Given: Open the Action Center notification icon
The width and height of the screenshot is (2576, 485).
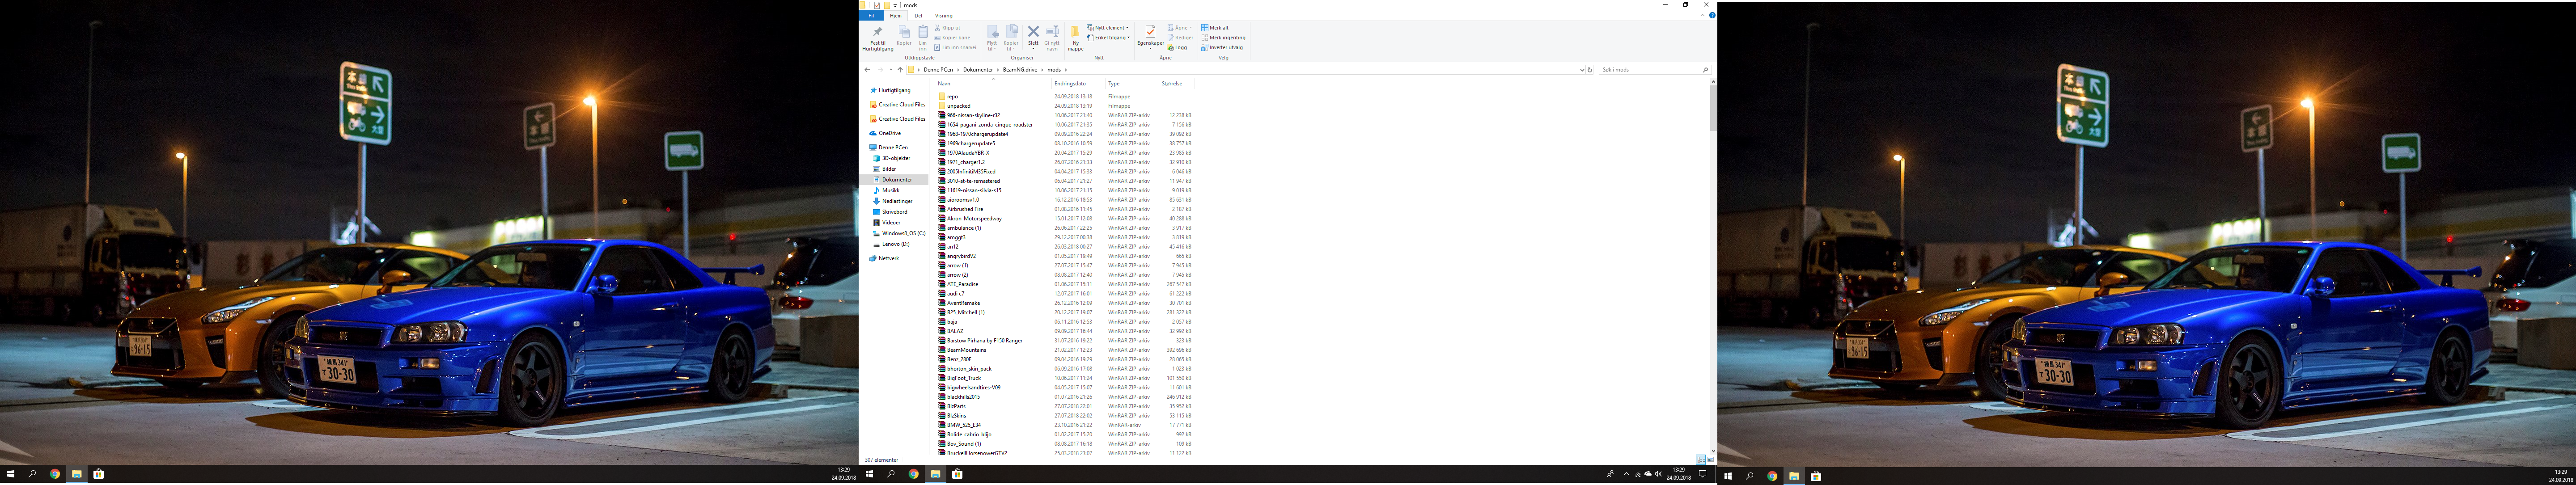Looking at the screenshot, I should (x=1703, y=474).
